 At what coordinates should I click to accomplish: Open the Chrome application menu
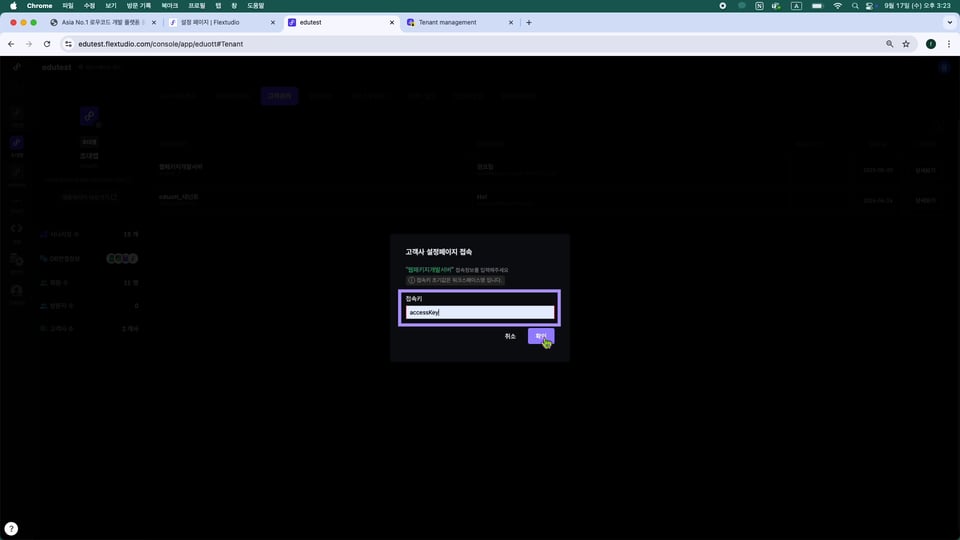pos(39,6)
